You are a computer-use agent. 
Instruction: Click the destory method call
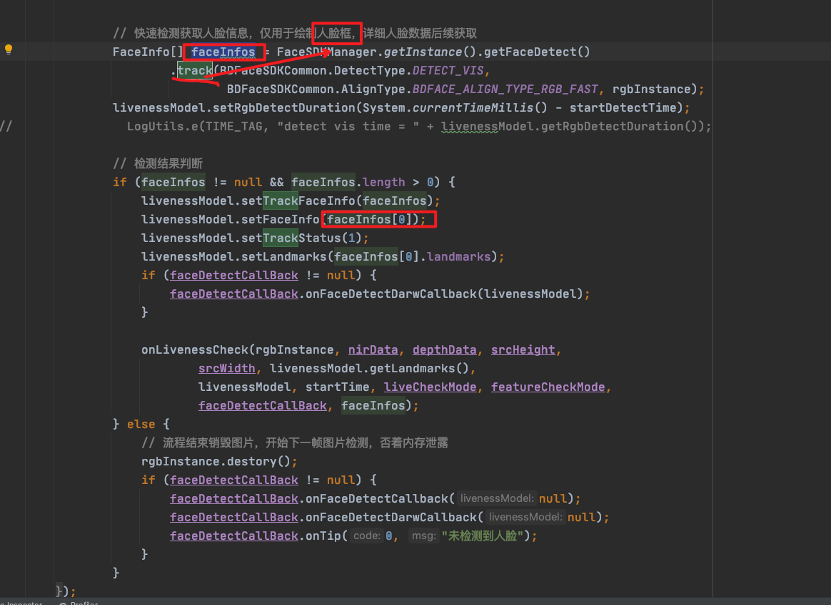point(252,461)
